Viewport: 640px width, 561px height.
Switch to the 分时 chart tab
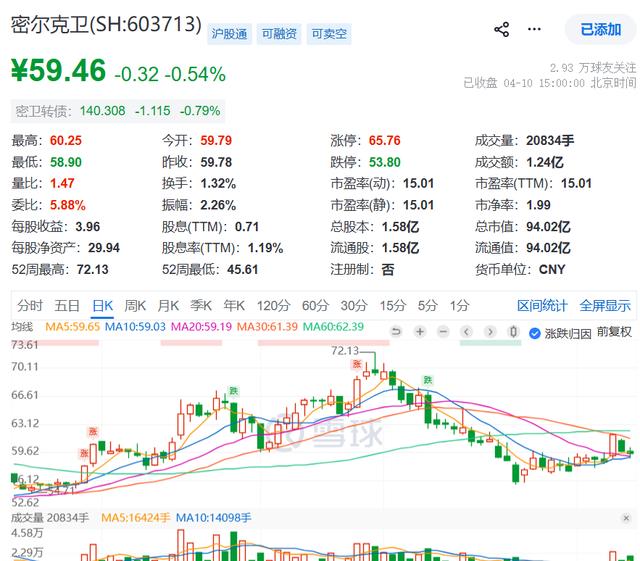tap(30, 305)
